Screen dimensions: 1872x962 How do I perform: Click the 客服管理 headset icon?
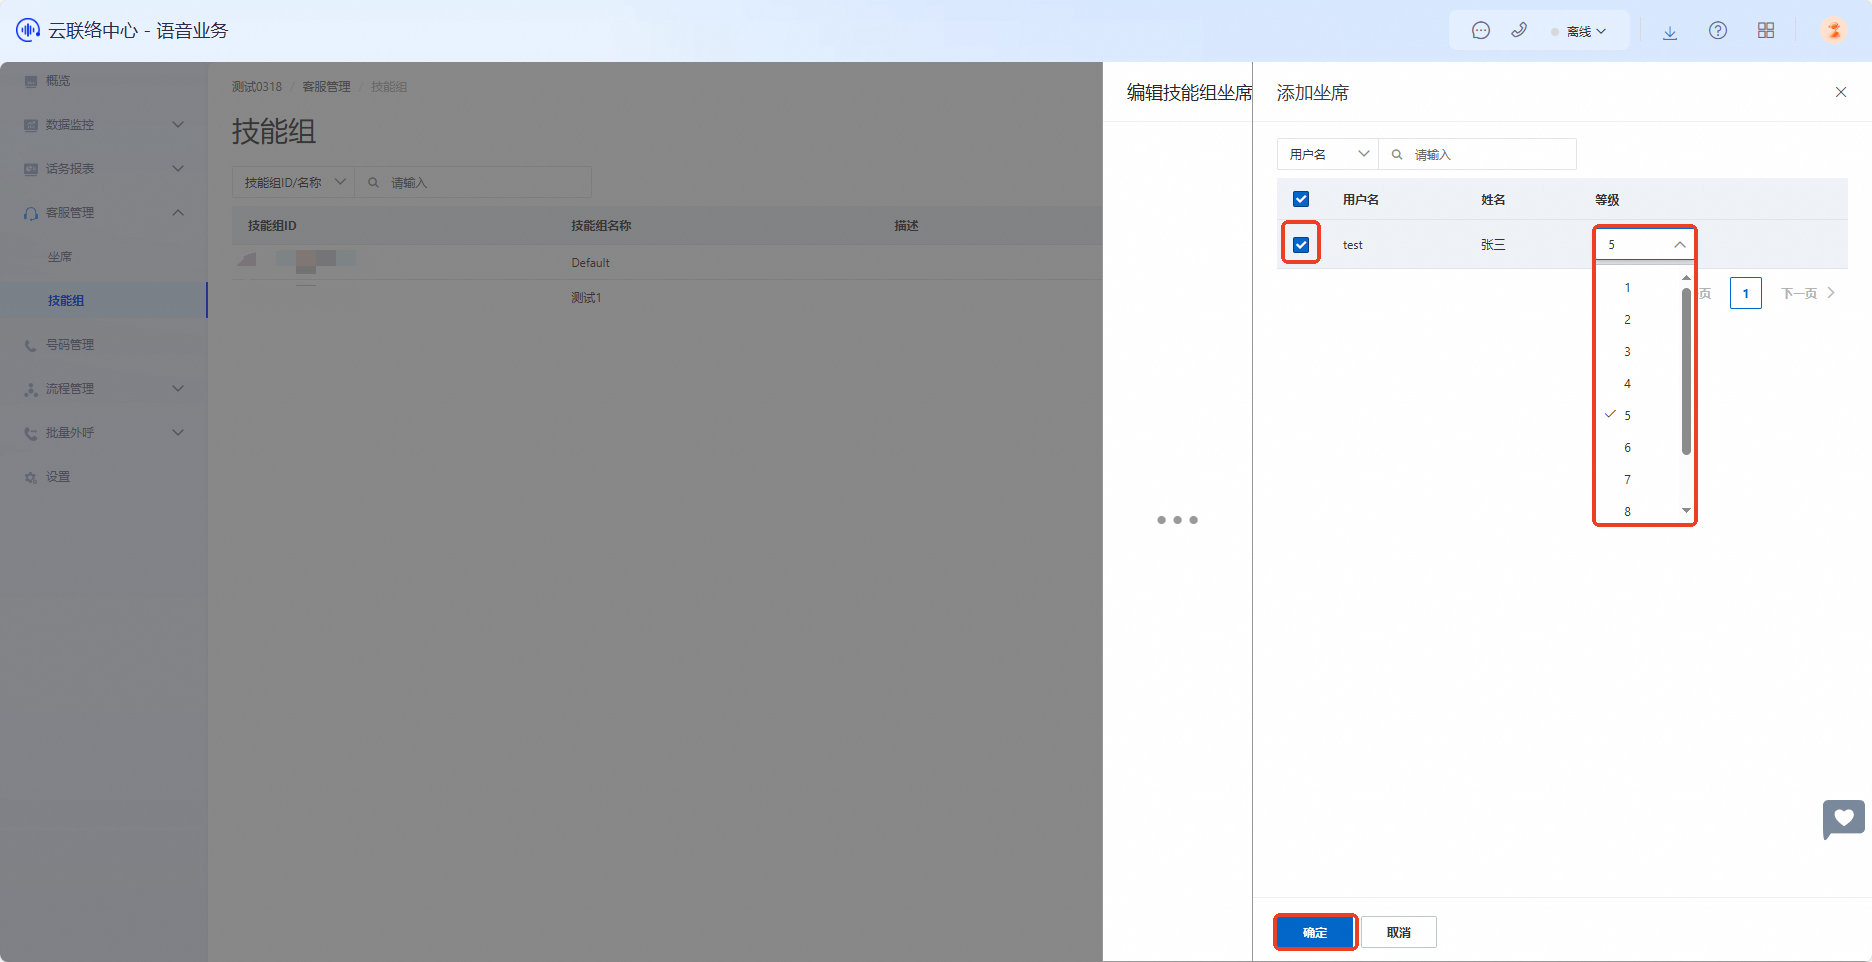(31, 213)
